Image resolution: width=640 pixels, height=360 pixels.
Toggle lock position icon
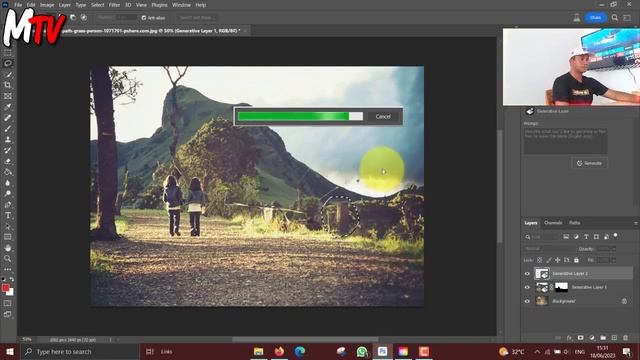(558, 260)
